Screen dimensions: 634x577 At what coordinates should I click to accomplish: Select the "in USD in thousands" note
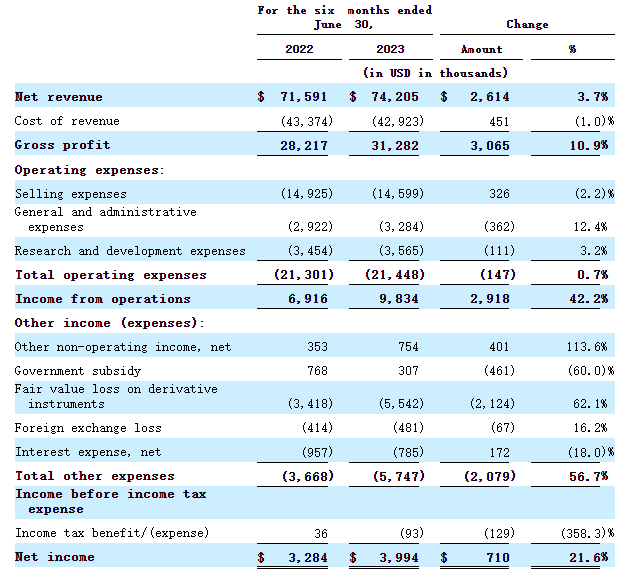(435, 73)
